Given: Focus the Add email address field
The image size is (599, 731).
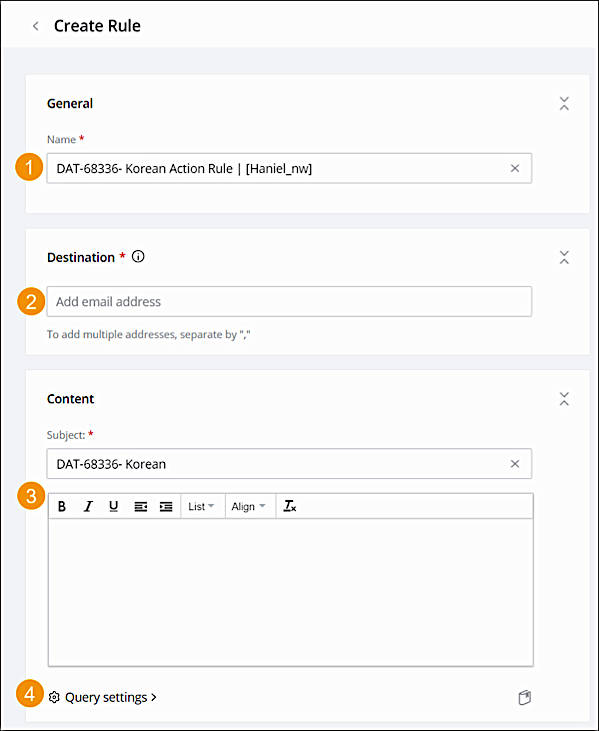Looking at the screenshot, I should (x=289, y=302).
